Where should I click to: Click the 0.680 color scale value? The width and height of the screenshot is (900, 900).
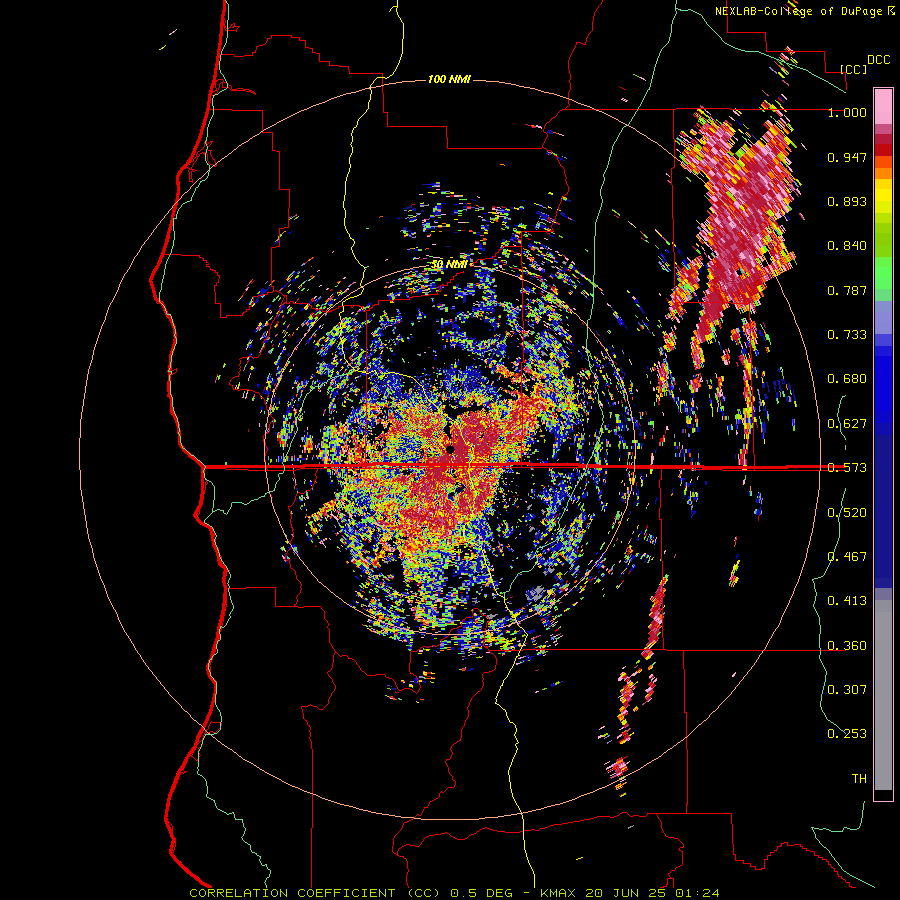click(x=847, y=379)
